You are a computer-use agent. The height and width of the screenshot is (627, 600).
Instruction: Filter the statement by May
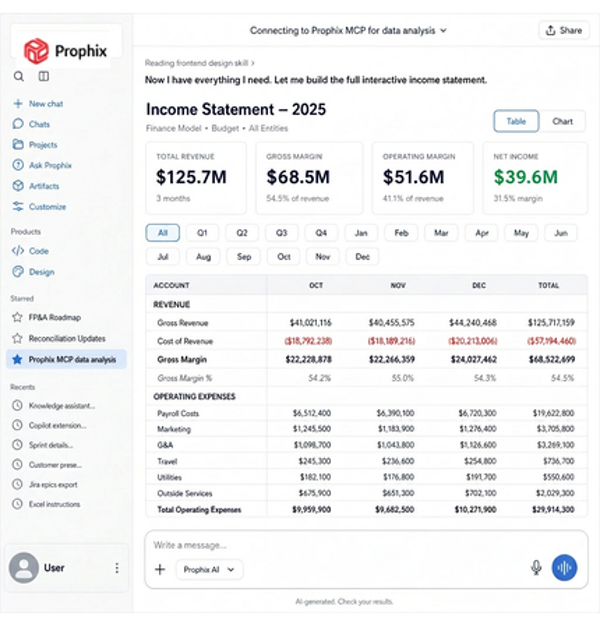(521, 233)
